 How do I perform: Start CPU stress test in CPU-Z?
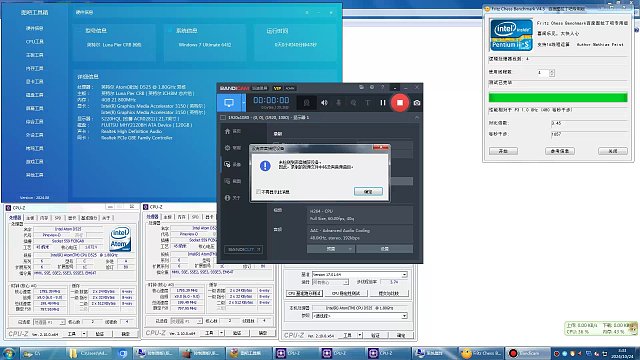pyautogui.click(x=346, y=293)
